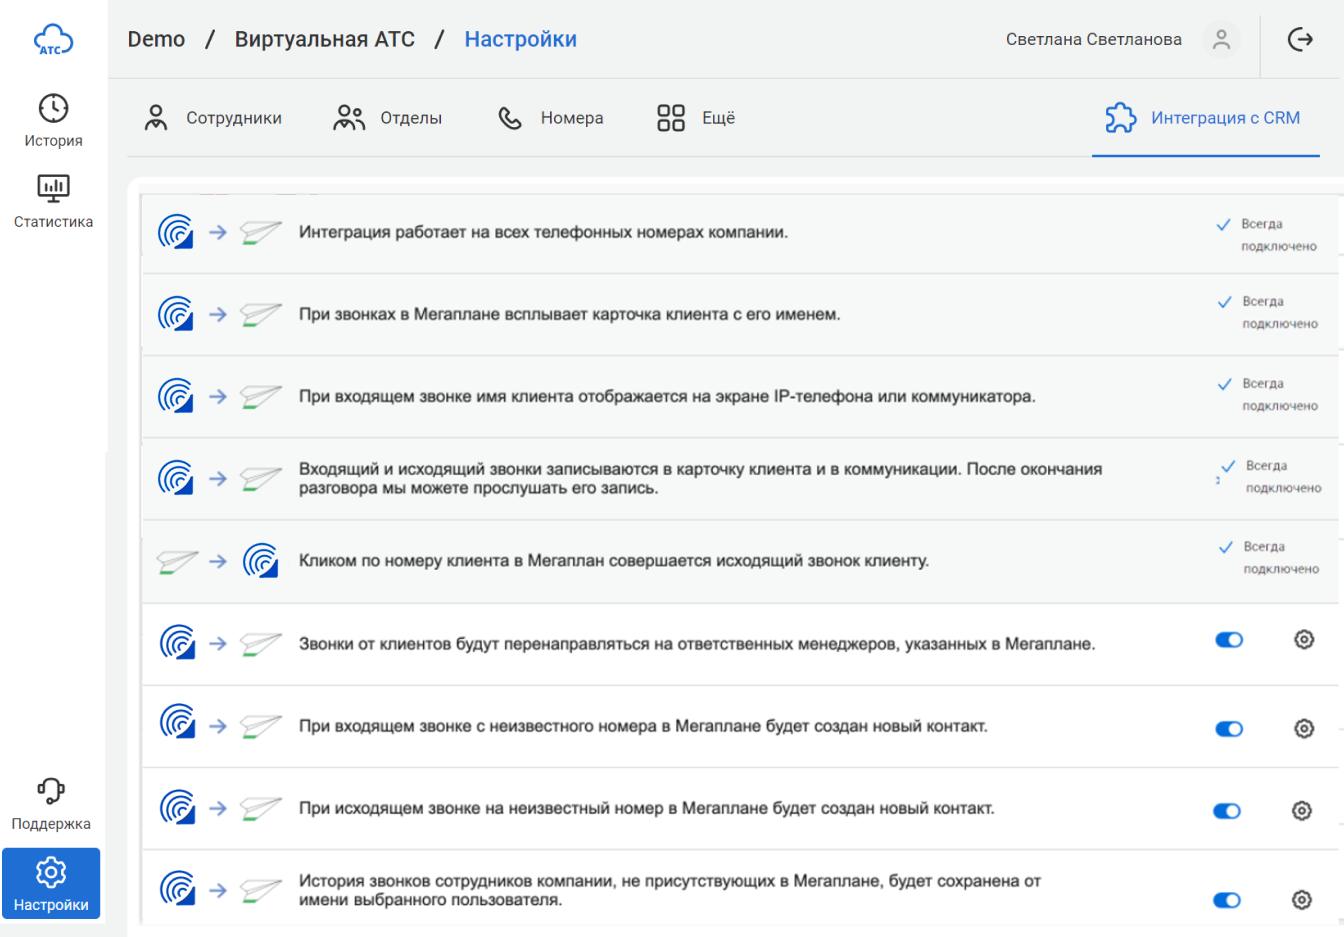Go to the Номера tab
The image size is (1344, 937).
[551, 118]
